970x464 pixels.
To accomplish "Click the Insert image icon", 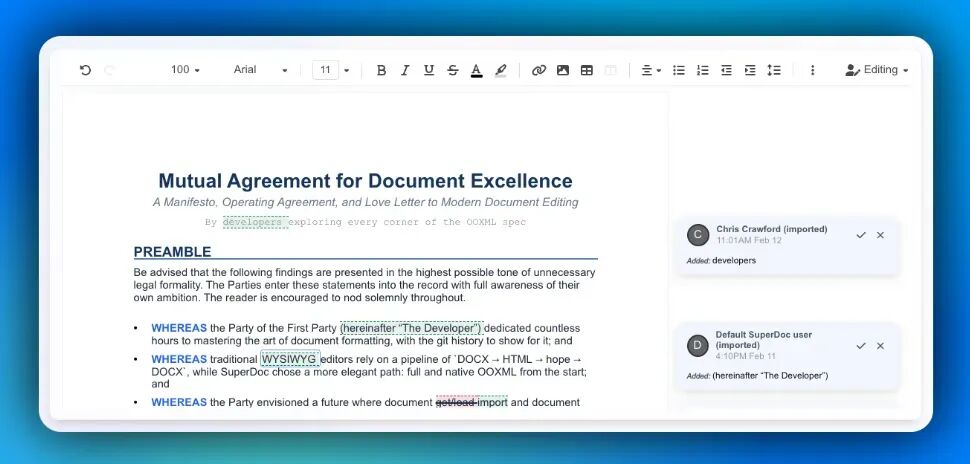I will (x=563, y=70).
